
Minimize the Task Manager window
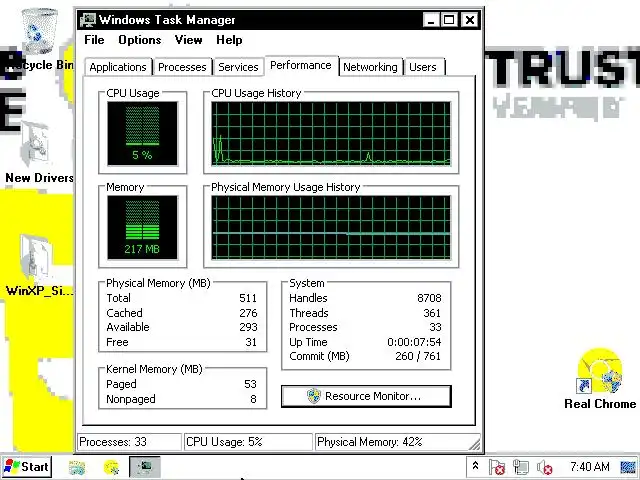point(431,20)
